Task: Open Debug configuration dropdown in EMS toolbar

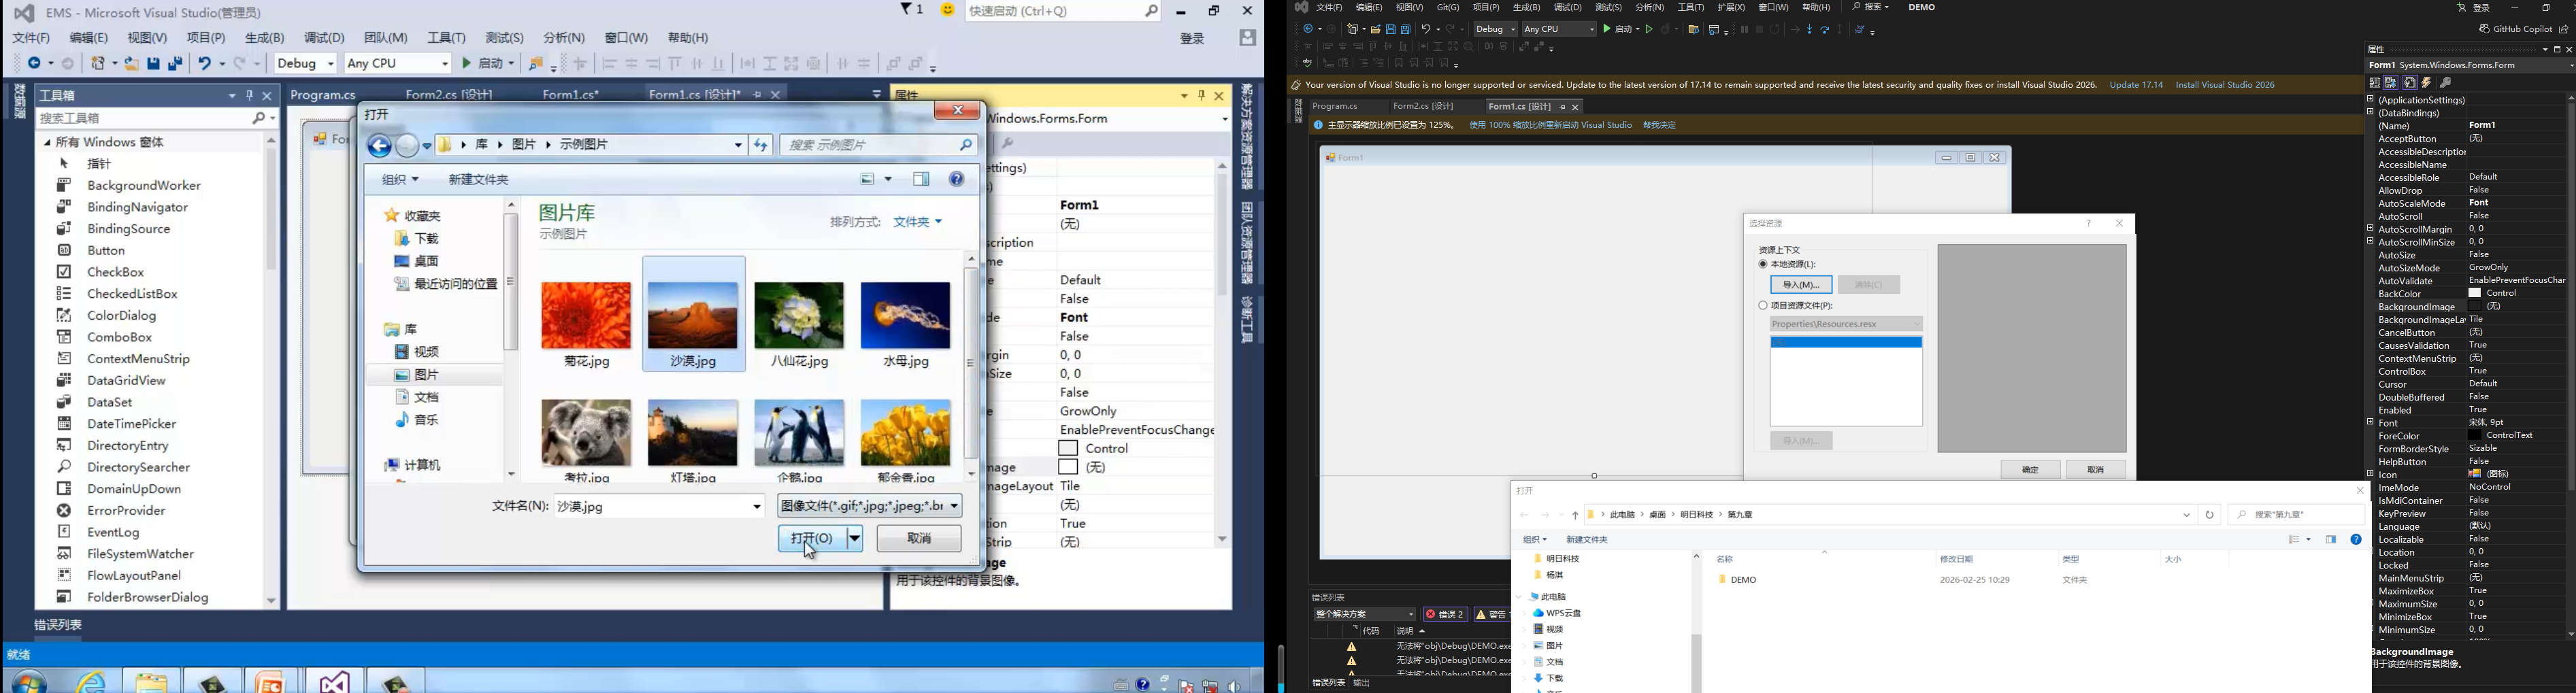Action: [306, 63]
